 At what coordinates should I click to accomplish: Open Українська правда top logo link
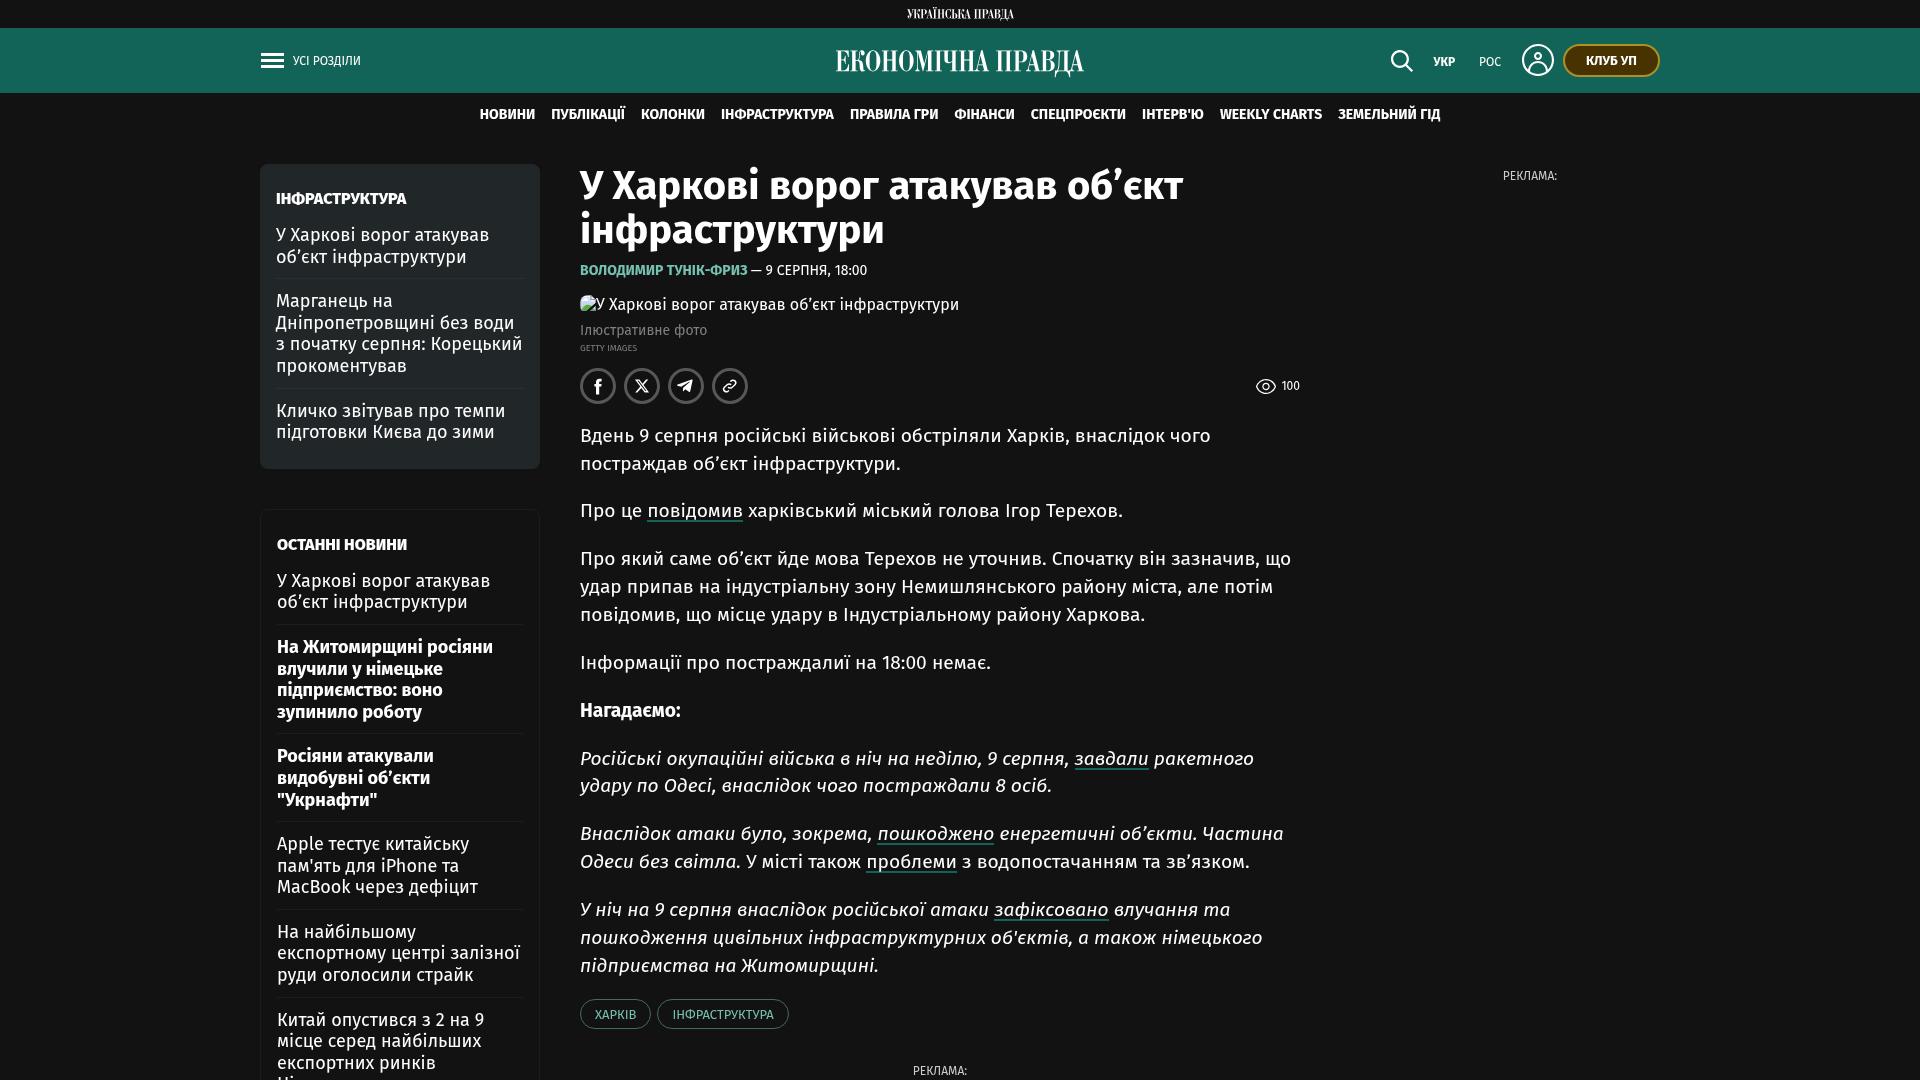click(960, 14)
